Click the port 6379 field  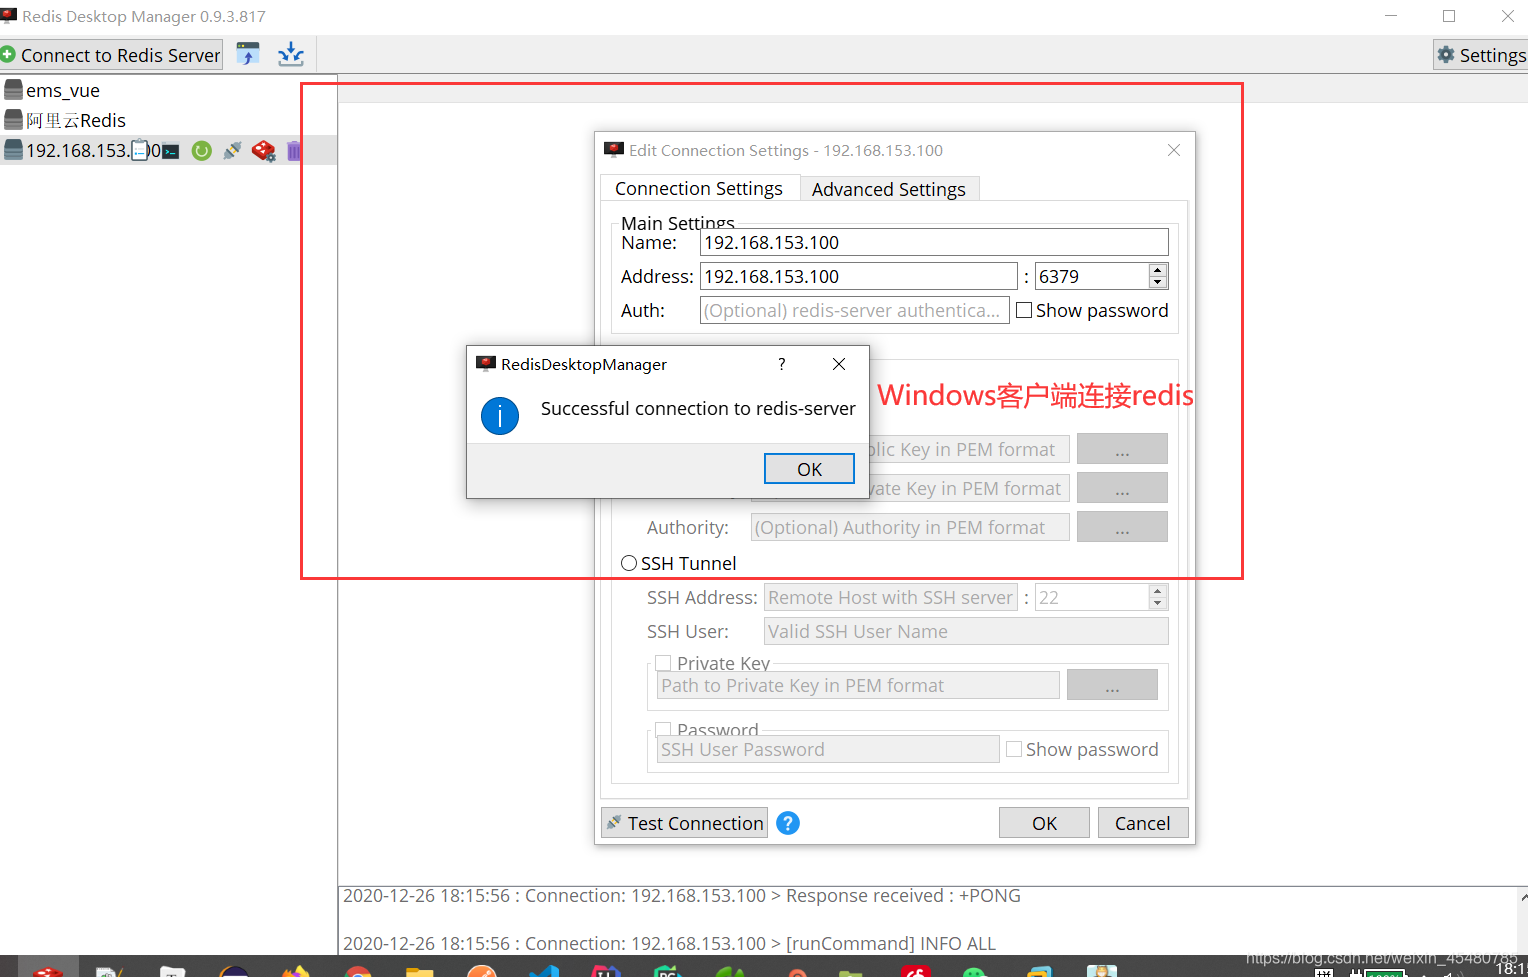pos(1092,276)
